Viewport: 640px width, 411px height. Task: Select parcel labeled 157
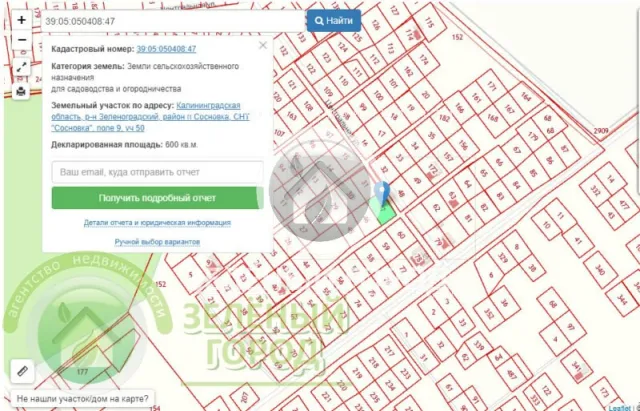[448, 157]
